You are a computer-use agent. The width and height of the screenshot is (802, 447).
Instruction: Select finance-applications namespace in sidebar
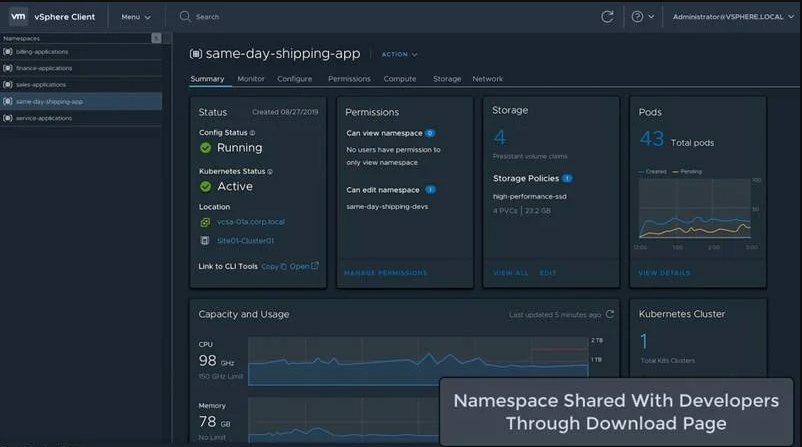tap(81, 68)
